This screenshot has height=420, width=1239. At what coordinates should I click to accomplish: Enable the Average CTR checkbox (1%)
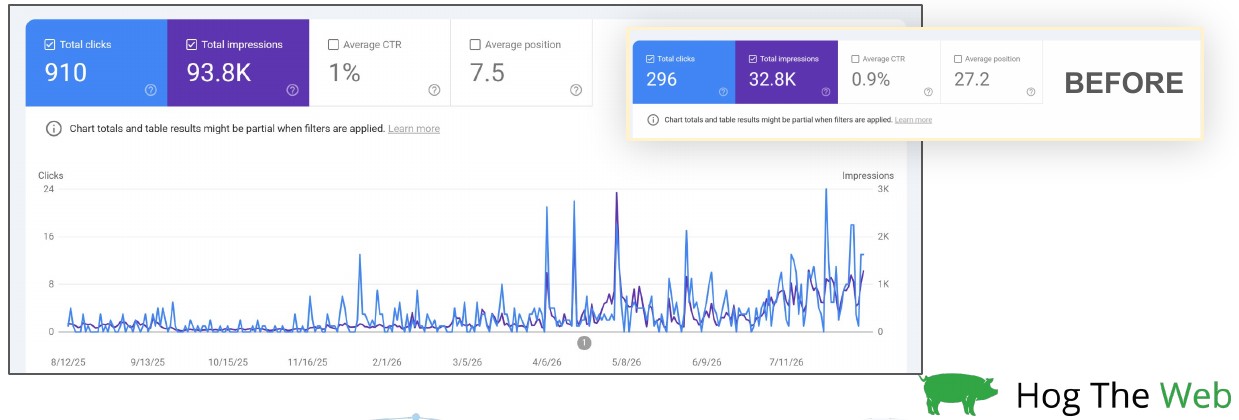click(x=334, y=45)
